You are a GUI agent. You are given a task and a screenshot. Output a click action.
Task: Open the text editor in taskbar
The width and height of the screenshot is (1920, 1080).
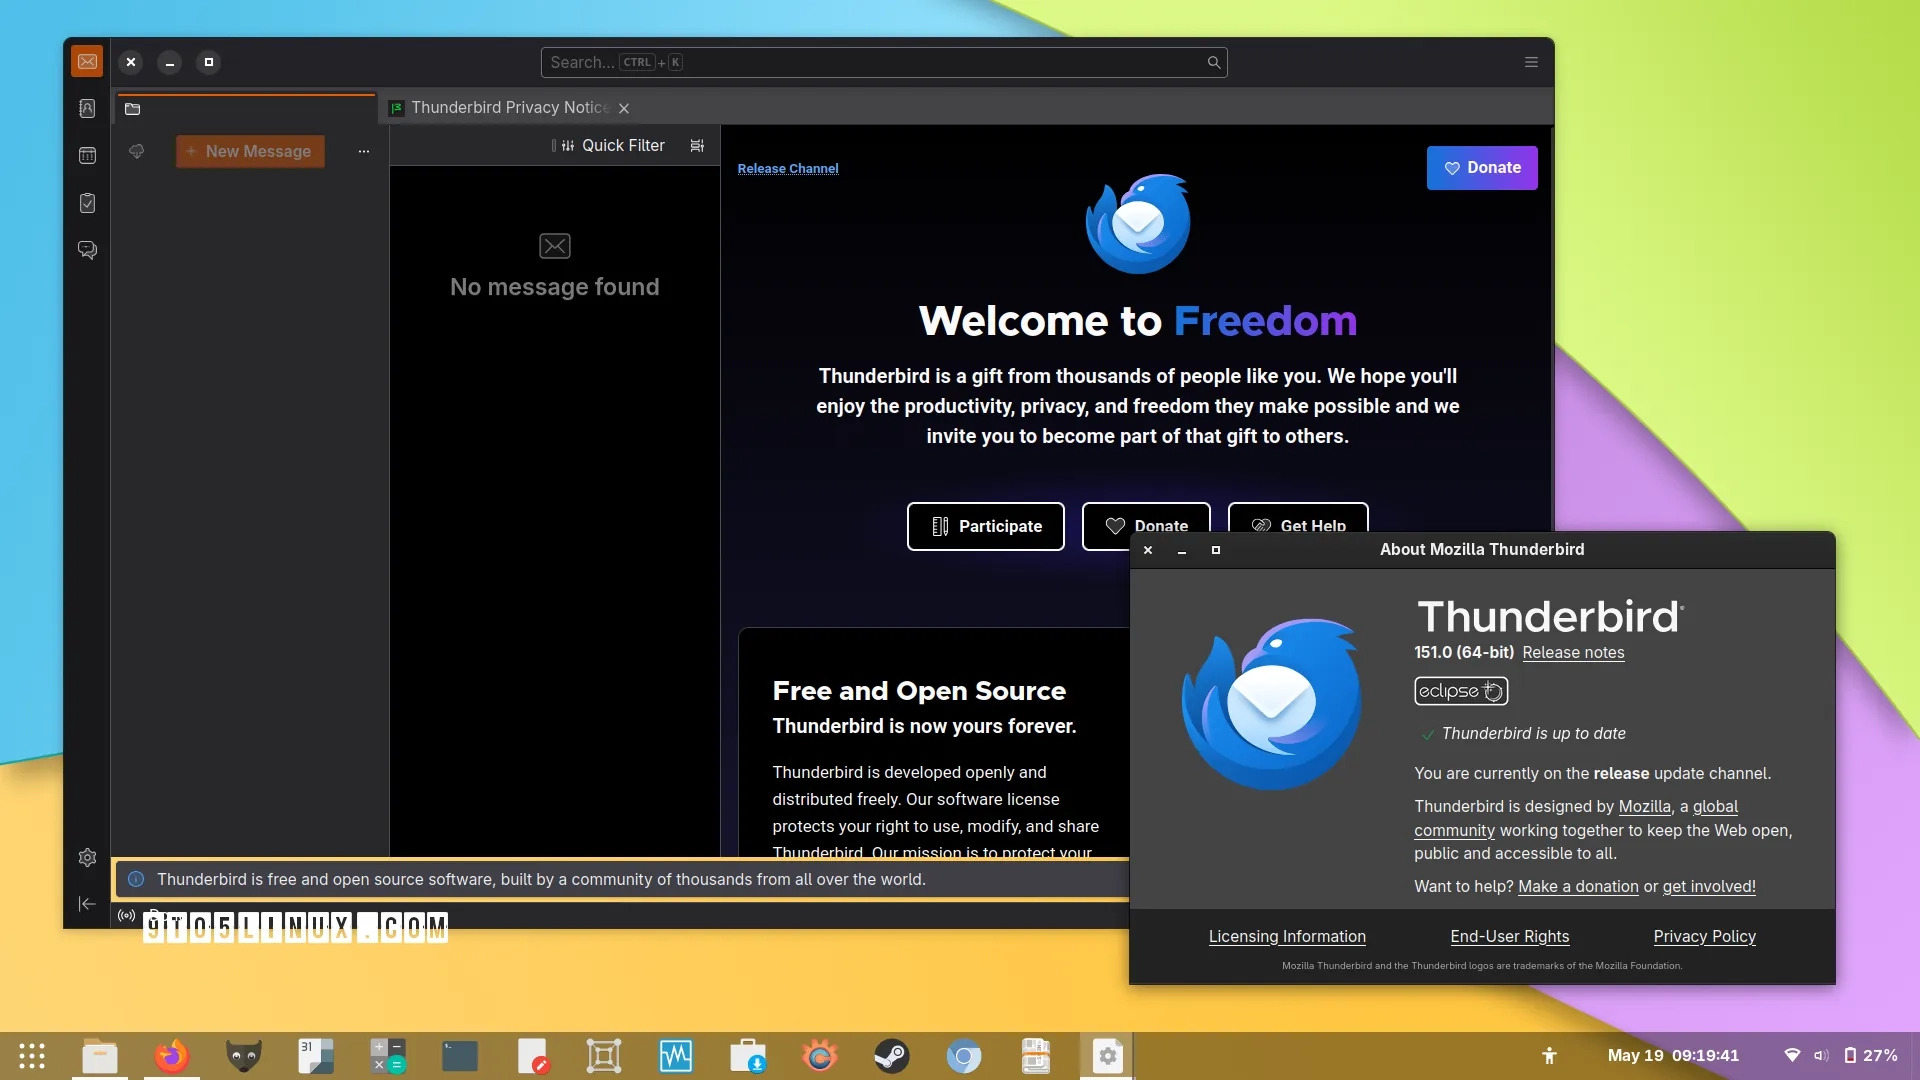532,1056
